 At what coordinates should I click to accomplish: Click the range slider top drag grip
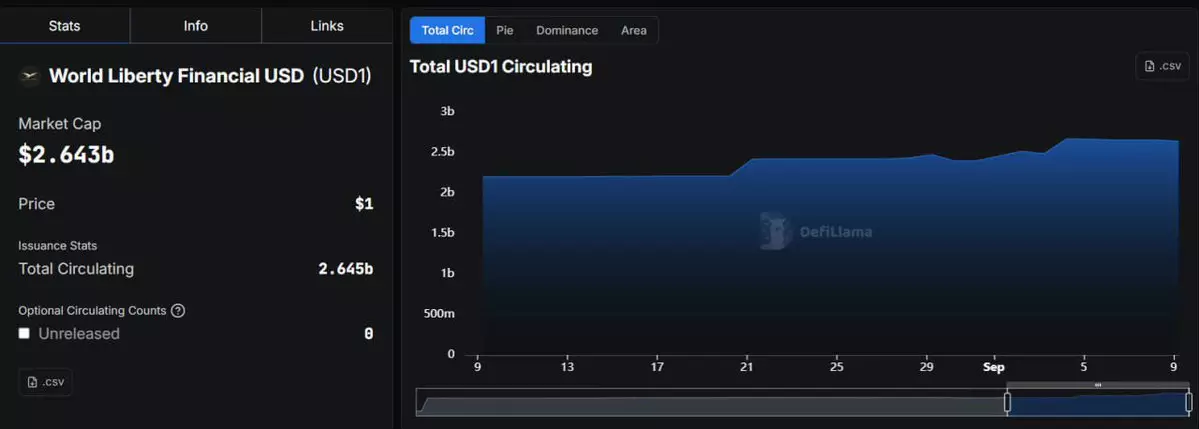(1098, 385)
